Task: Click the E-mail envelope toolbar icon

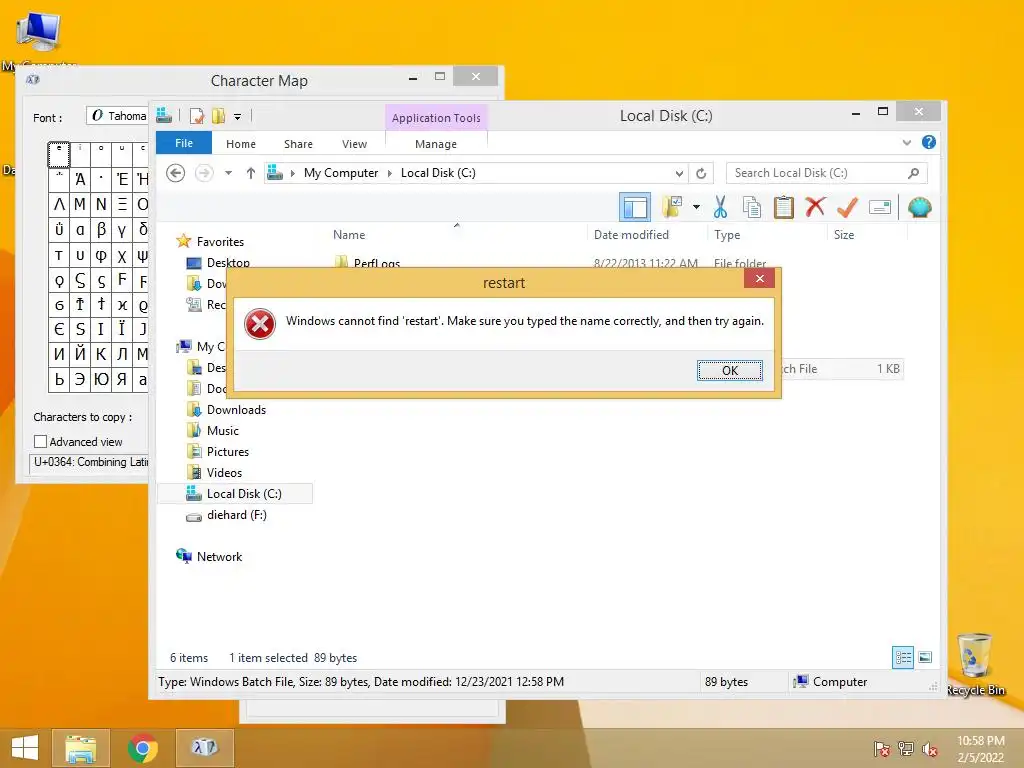Action: click(x=880, y=208)
